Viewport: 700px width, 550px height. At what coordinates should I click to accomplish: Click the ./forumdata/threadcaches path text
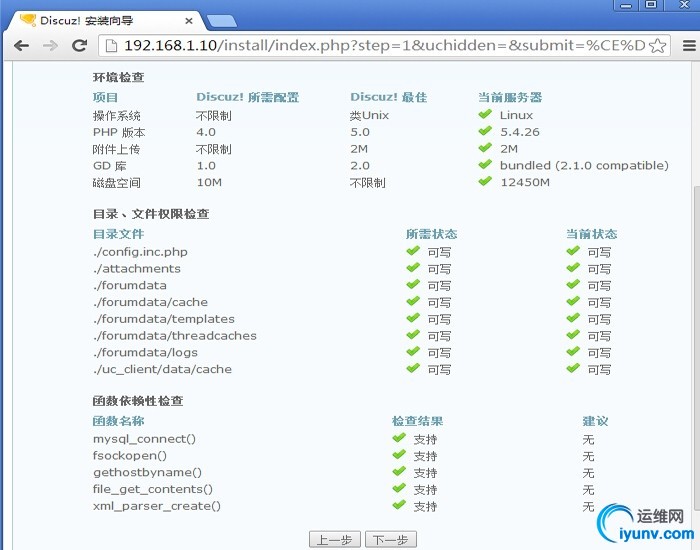175,336
